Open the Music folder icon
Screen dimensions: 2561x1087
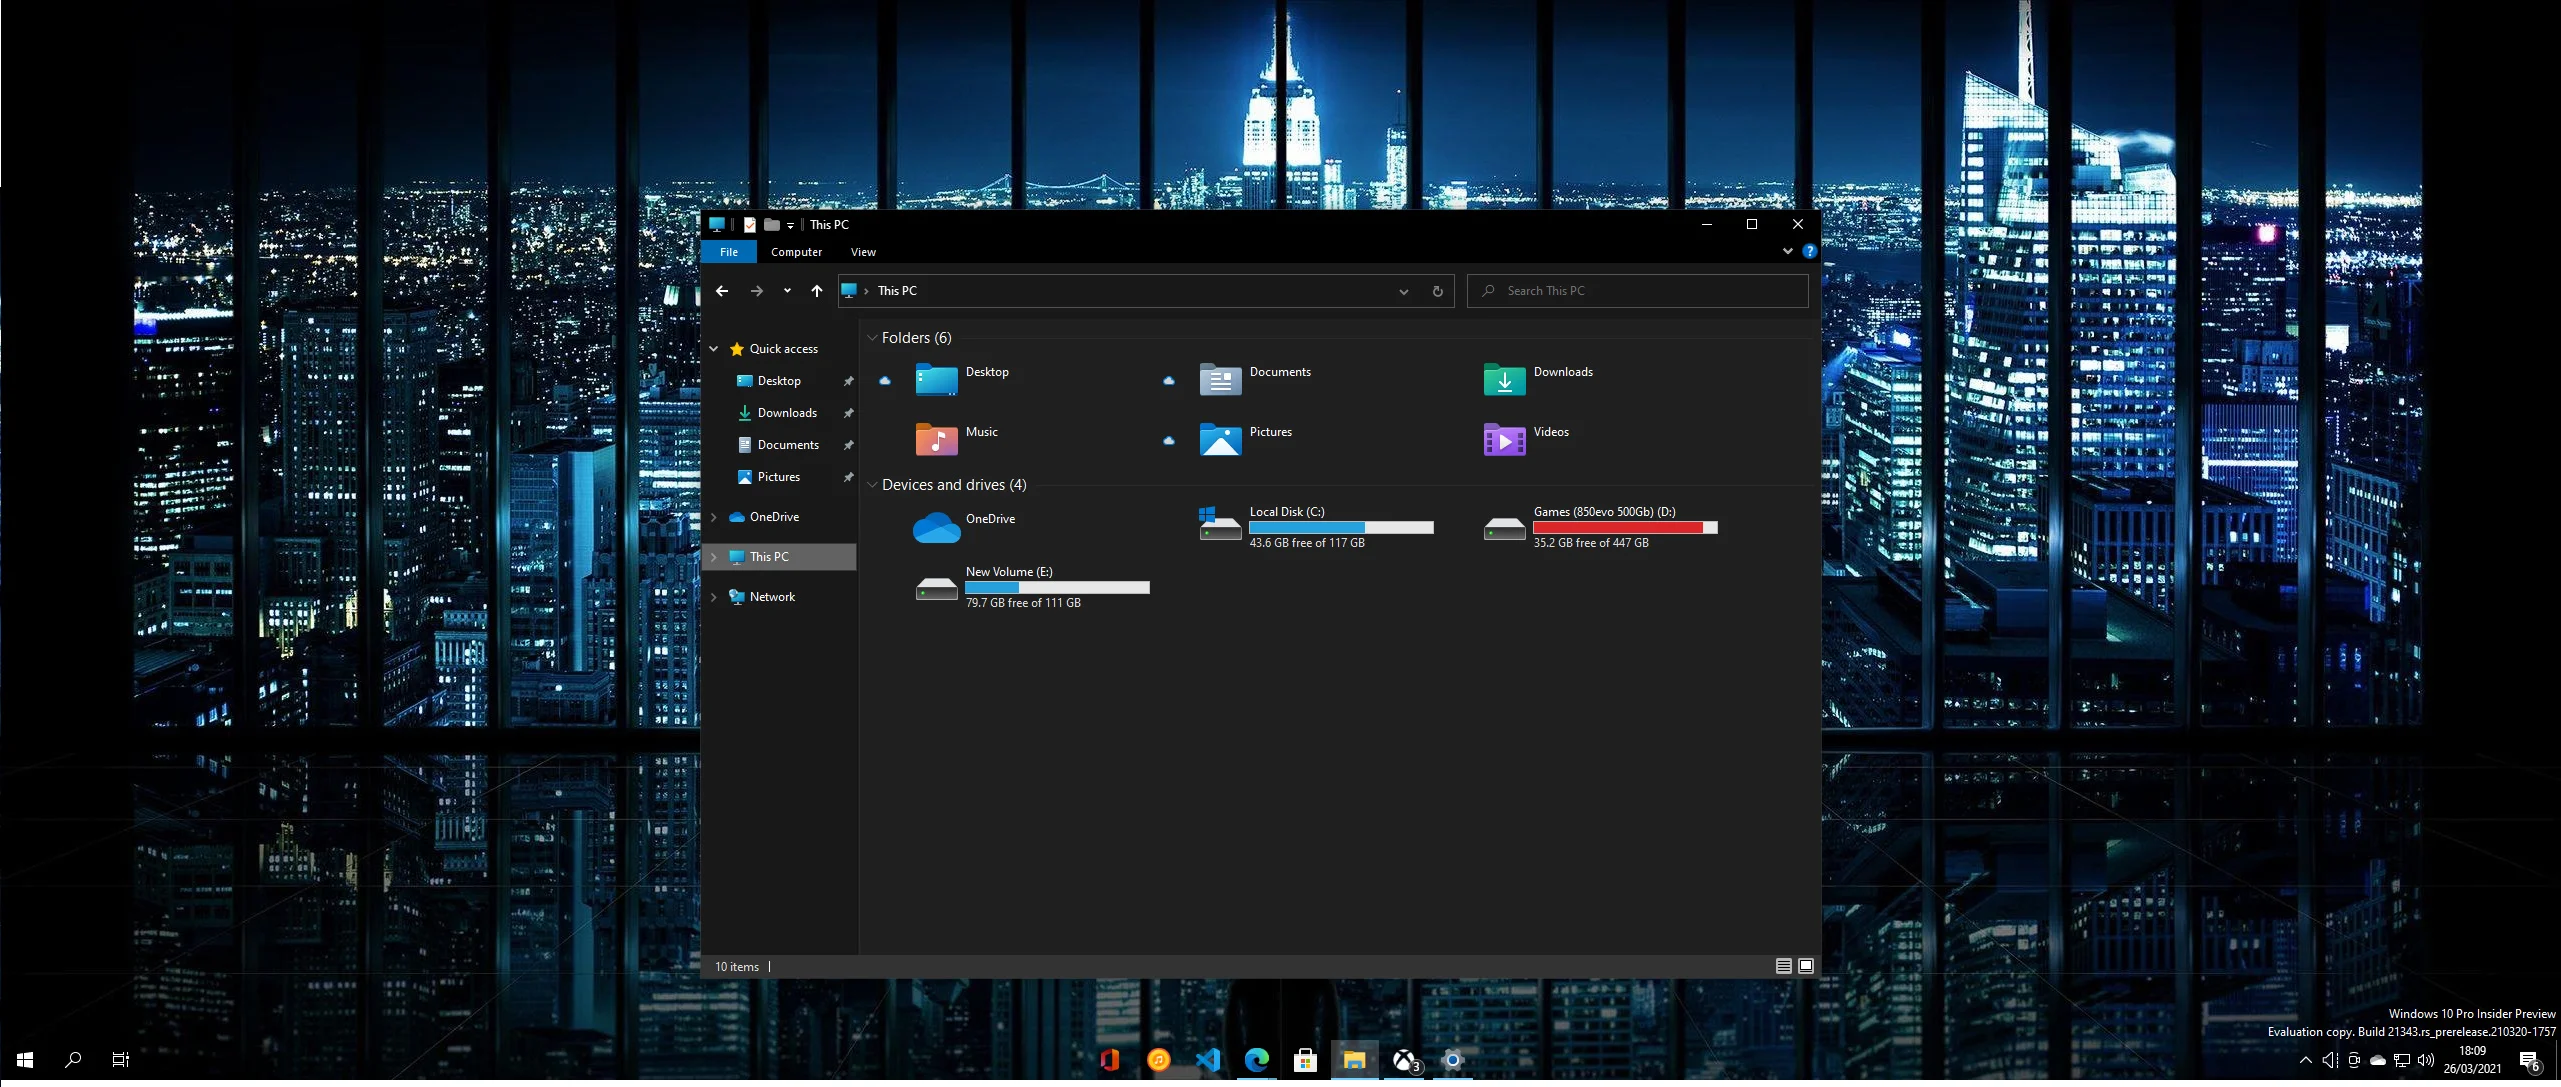[936, 440]
